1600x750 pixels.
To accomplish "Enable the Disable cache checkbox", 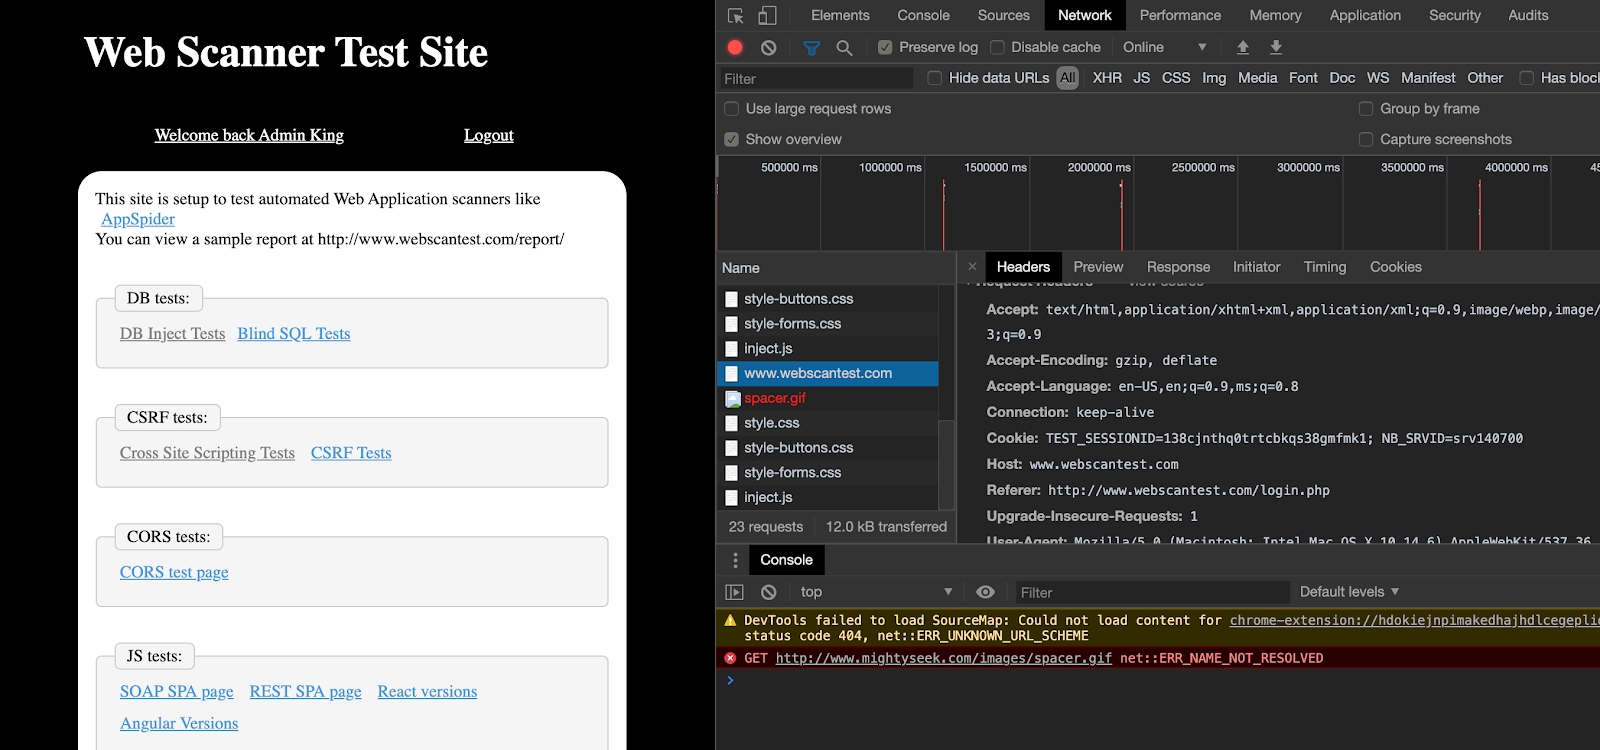I will (x=997, y=47).
